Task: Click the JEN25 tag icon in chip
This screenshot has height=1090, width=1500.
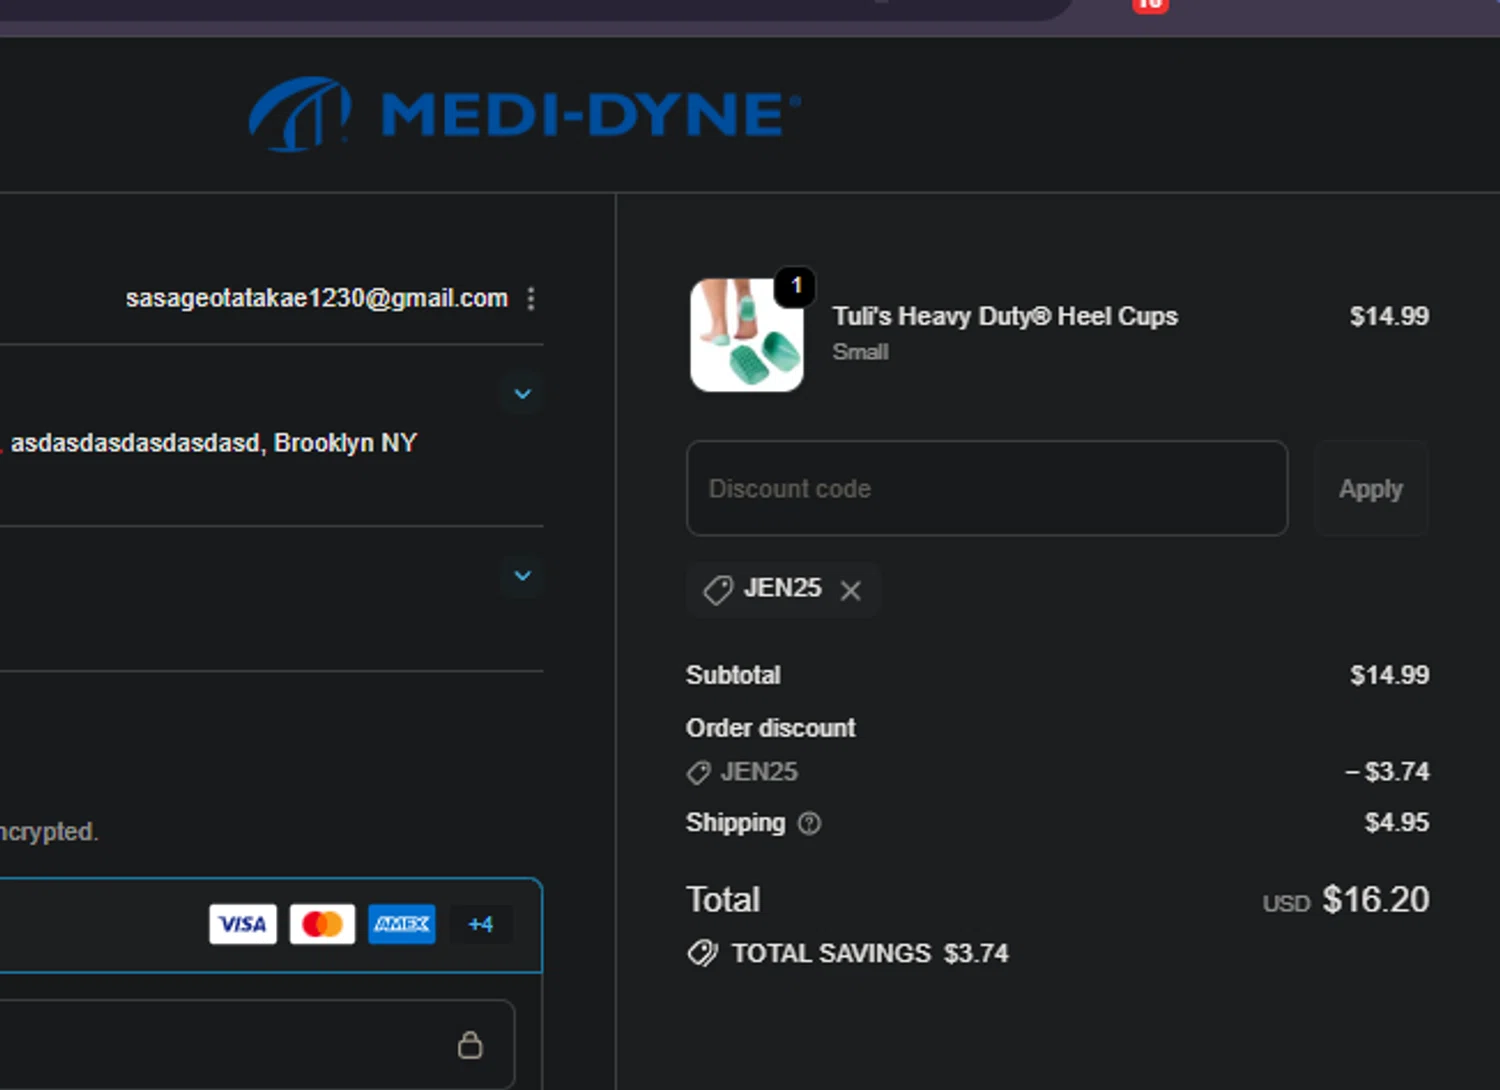Action: [x=718, y=590]
